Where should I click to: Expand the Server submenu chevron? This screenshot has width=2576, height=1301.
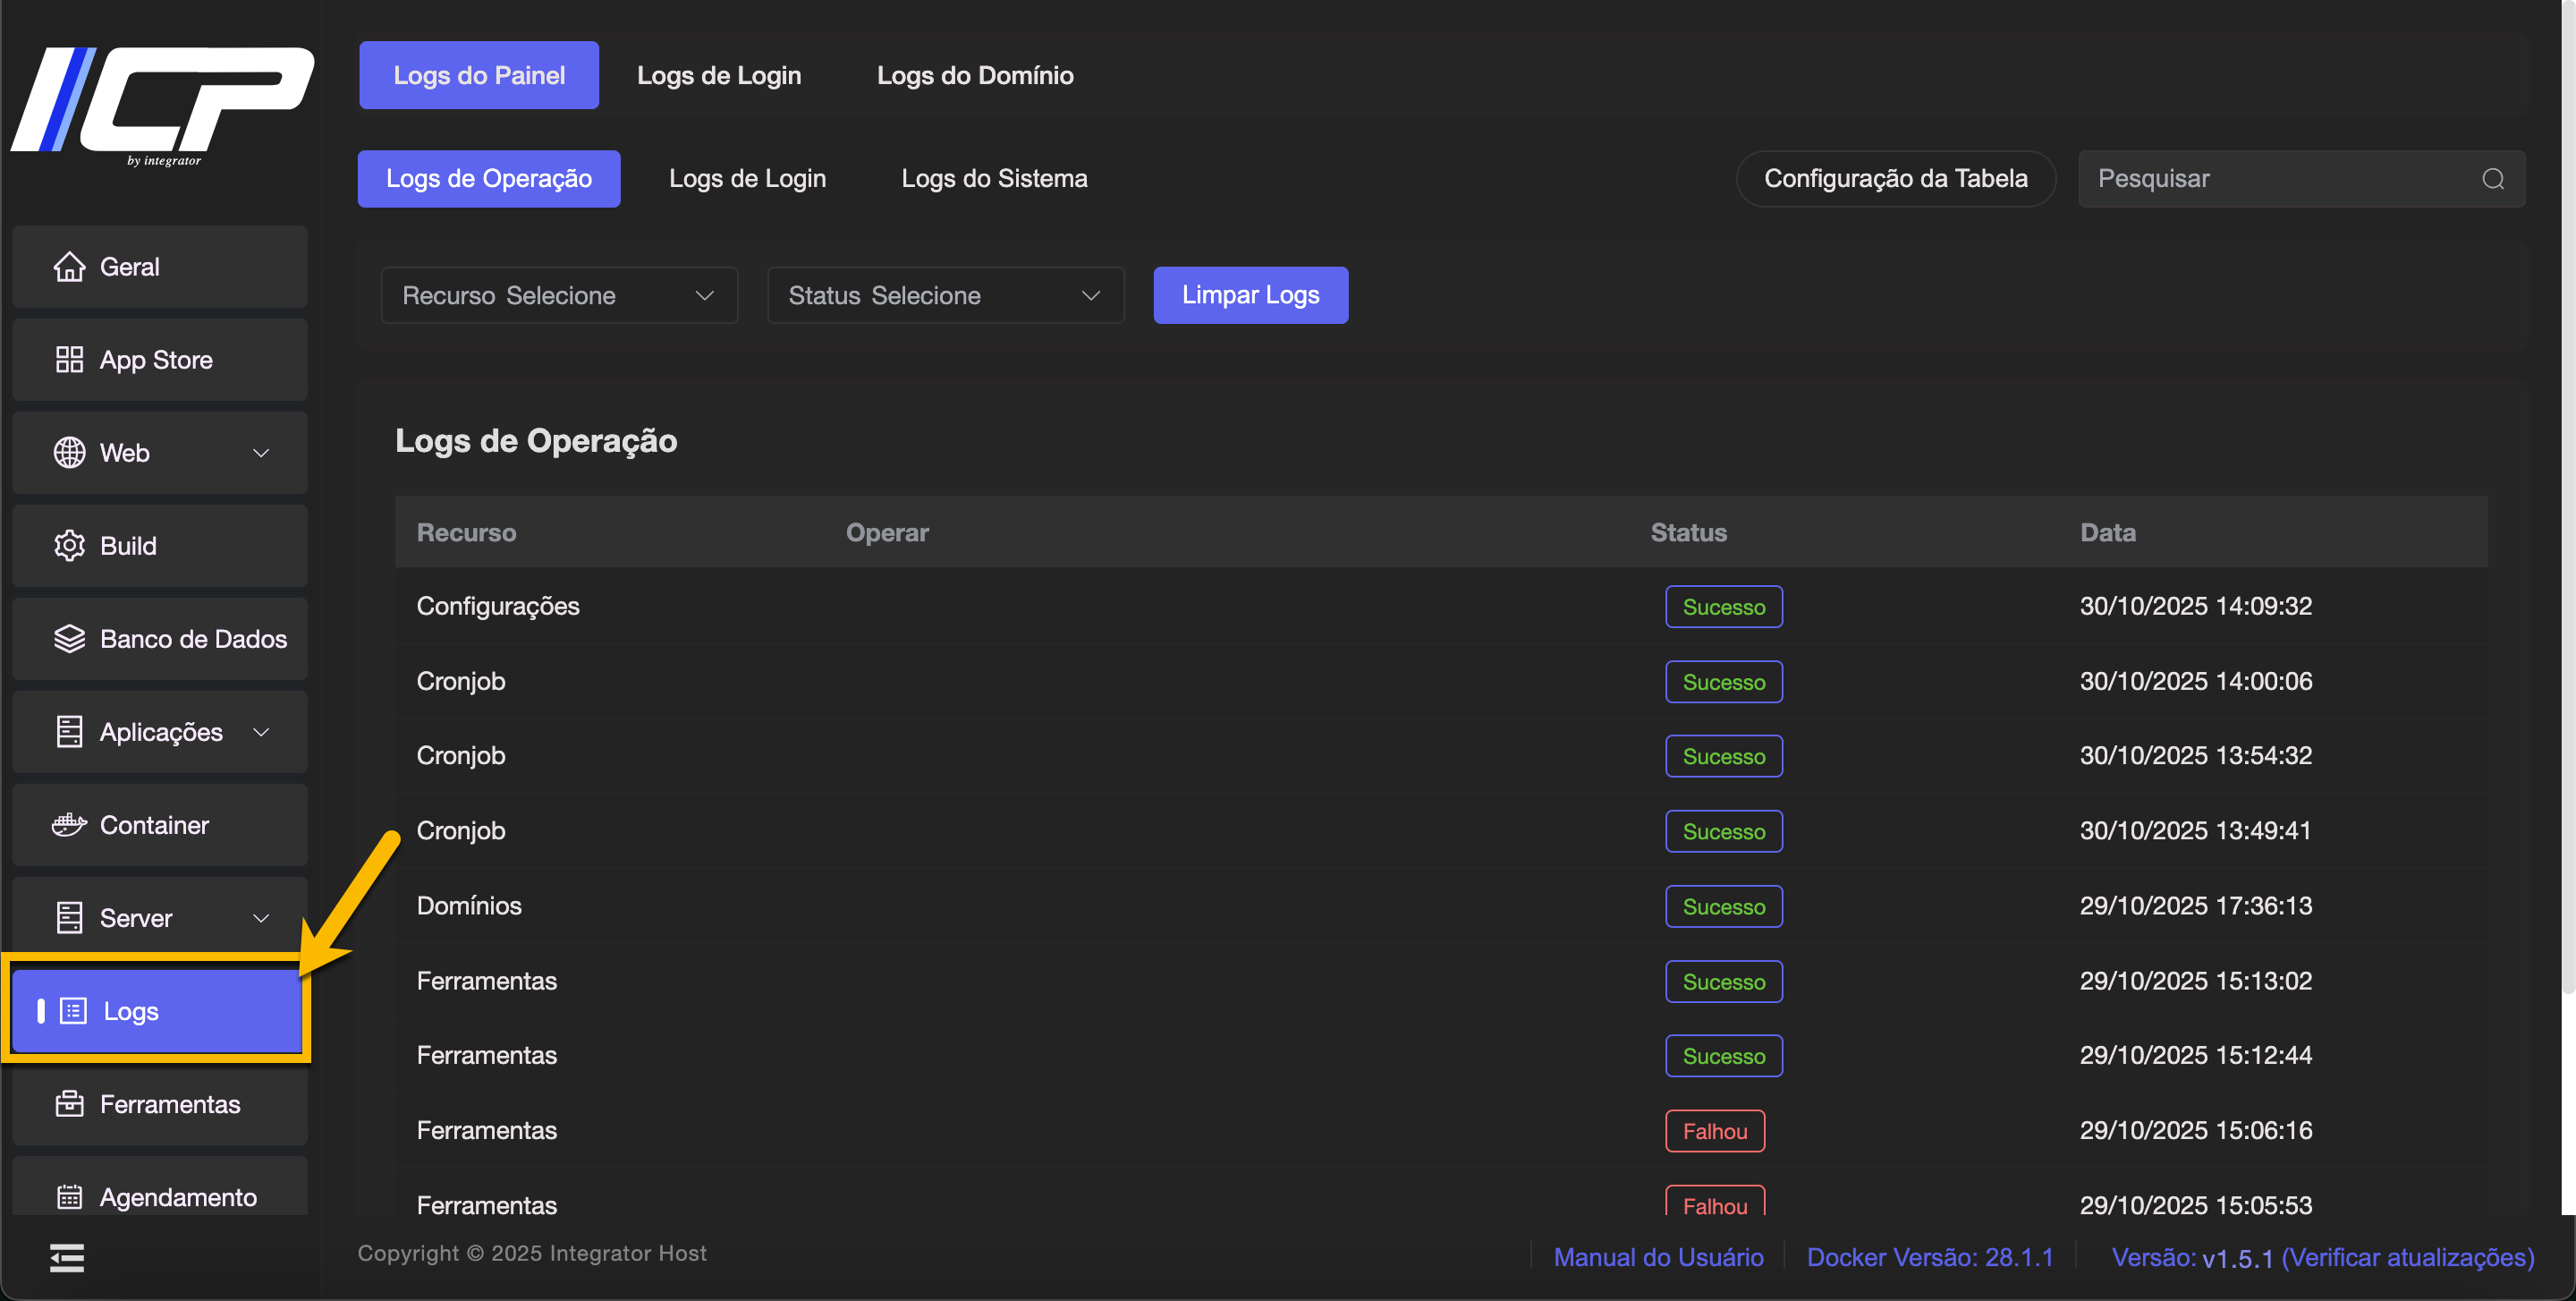[261, 918]
